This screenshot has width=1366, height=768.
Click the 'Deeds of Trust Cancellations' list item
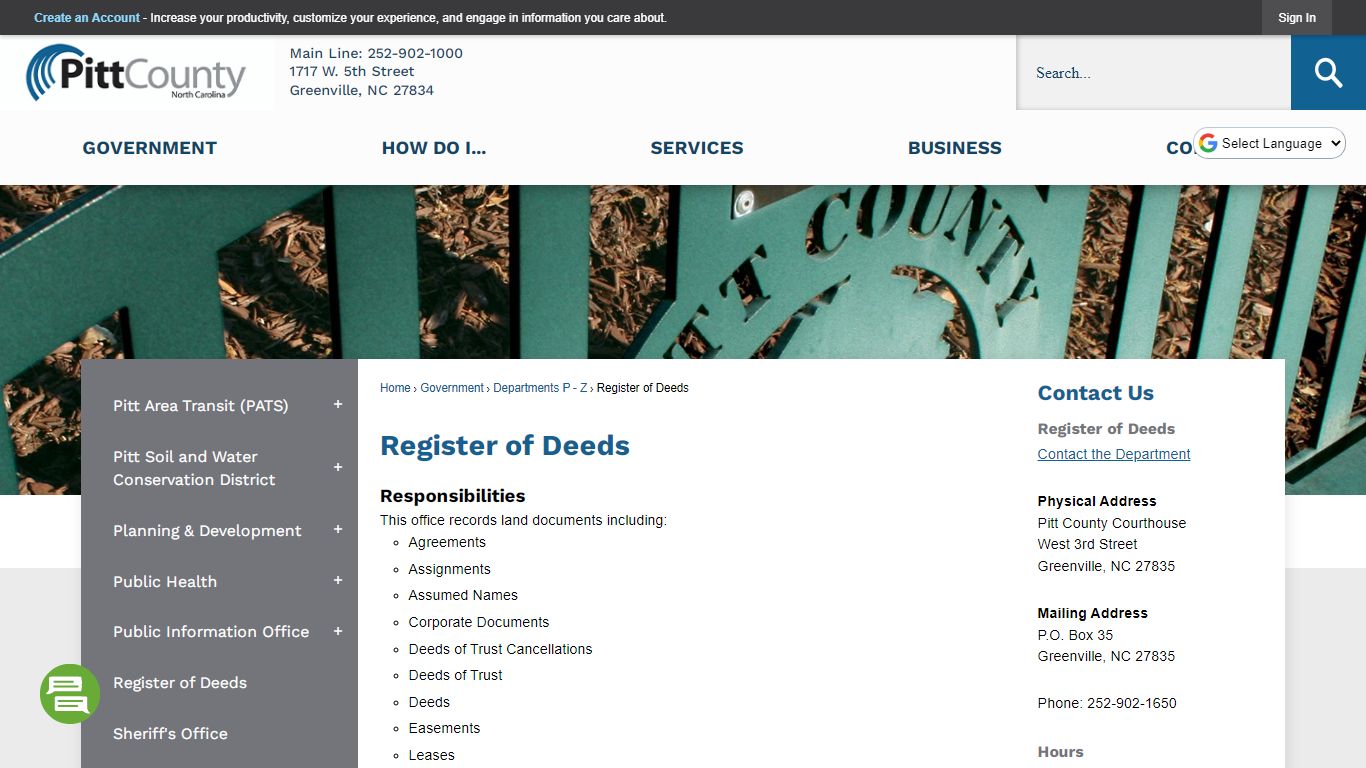click(x=500, y=649)
